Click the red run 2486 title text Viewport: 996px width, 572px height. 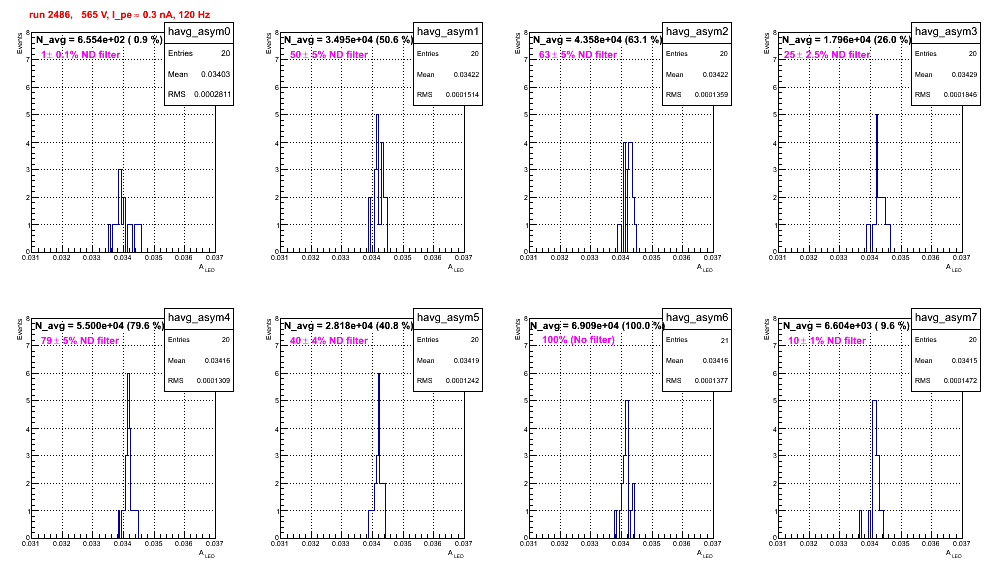[119, 15]
